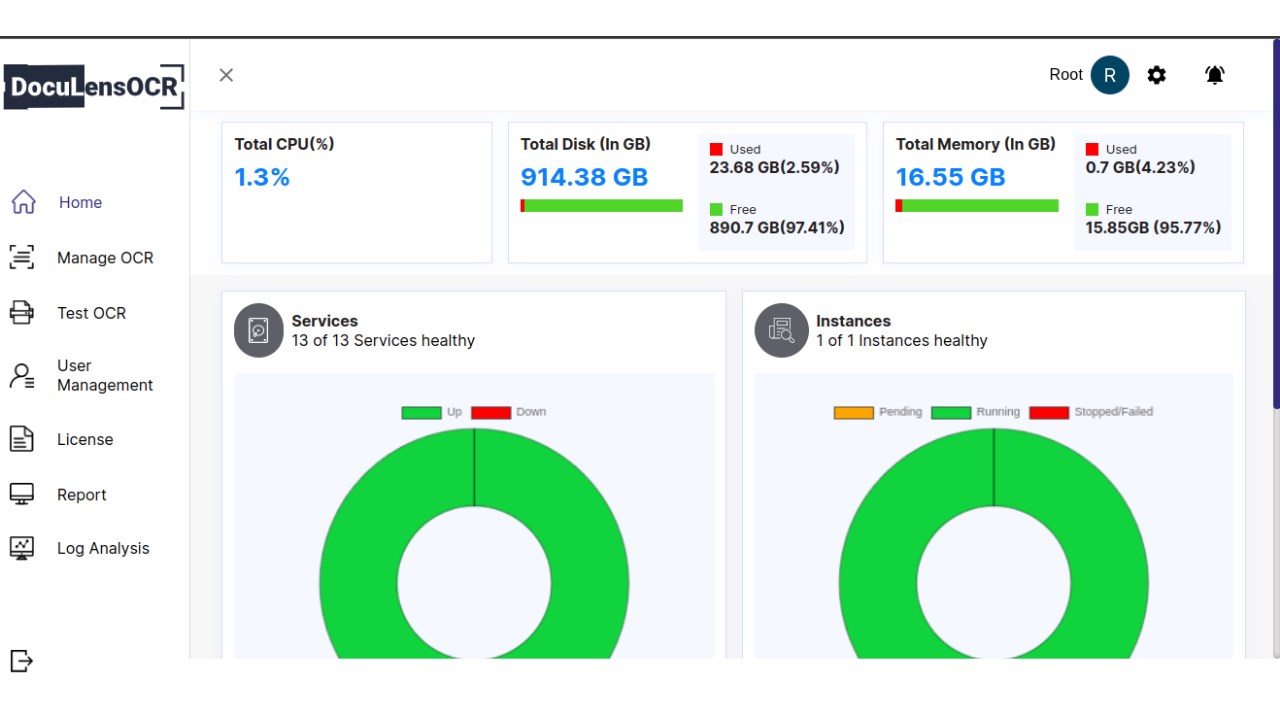Viewport: 1280px width, 720px height.
Task: Go to Test OCR
Action: click(92, 313)
